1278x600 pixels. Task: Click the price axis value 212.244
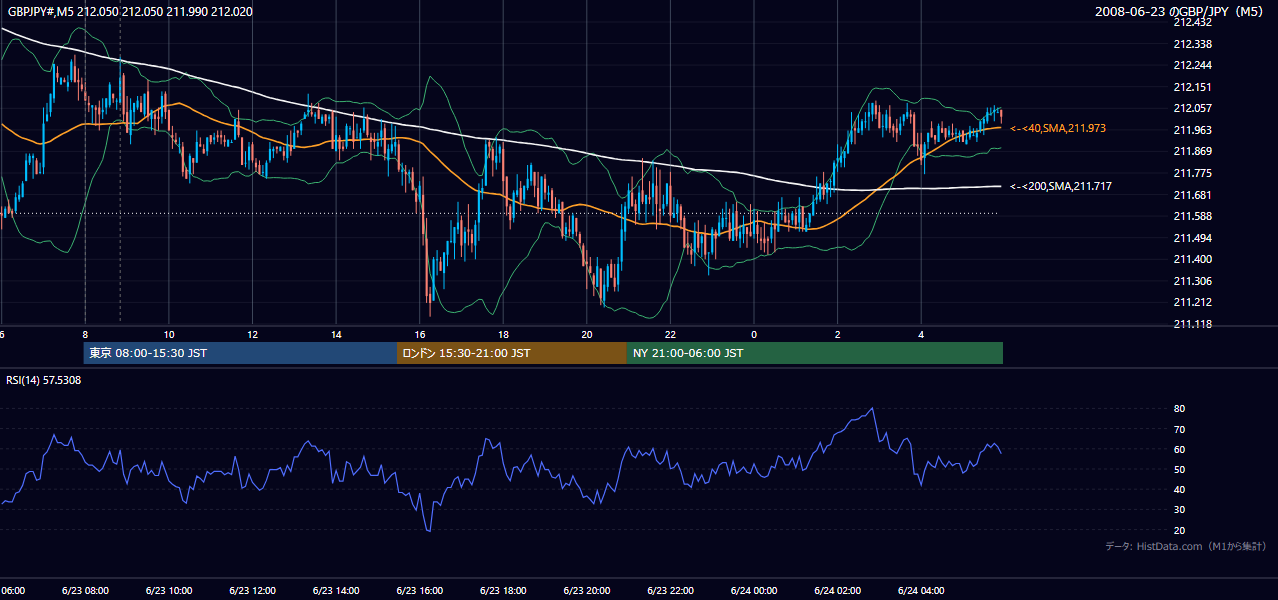point(1191,65)
